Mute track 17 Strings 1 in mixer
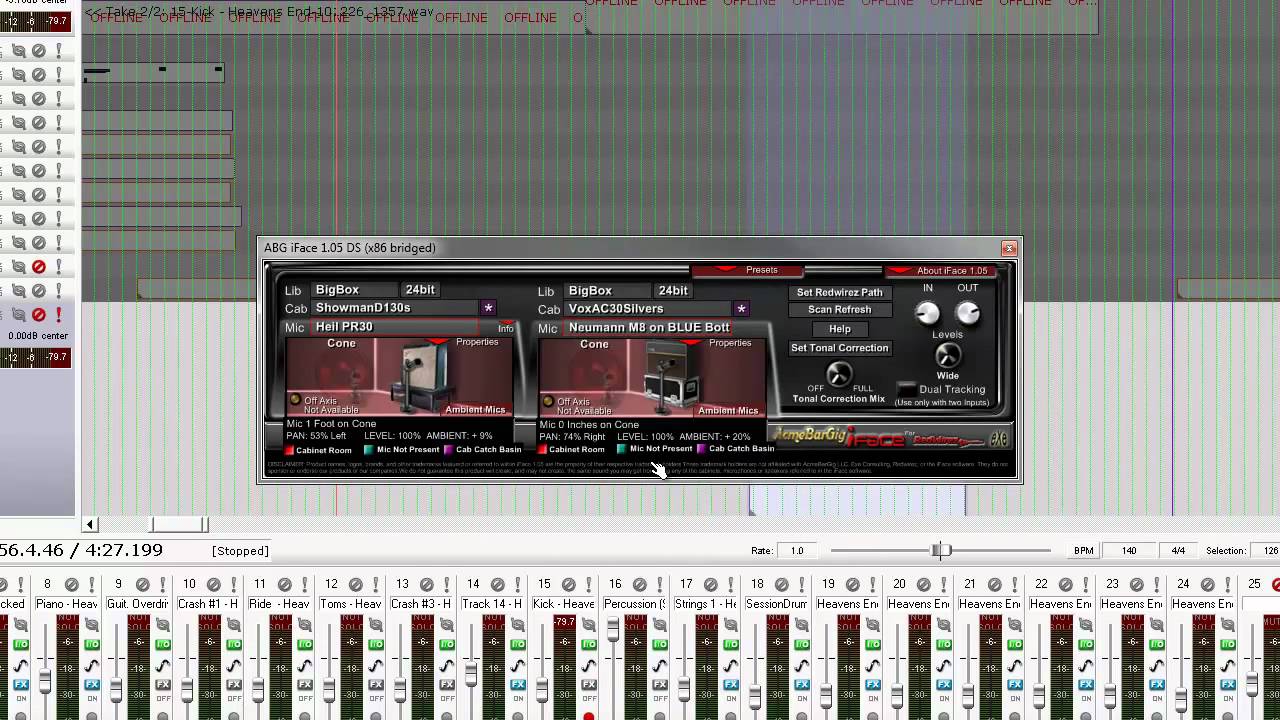The image size is (1280, 720). (x=711, y=584)
